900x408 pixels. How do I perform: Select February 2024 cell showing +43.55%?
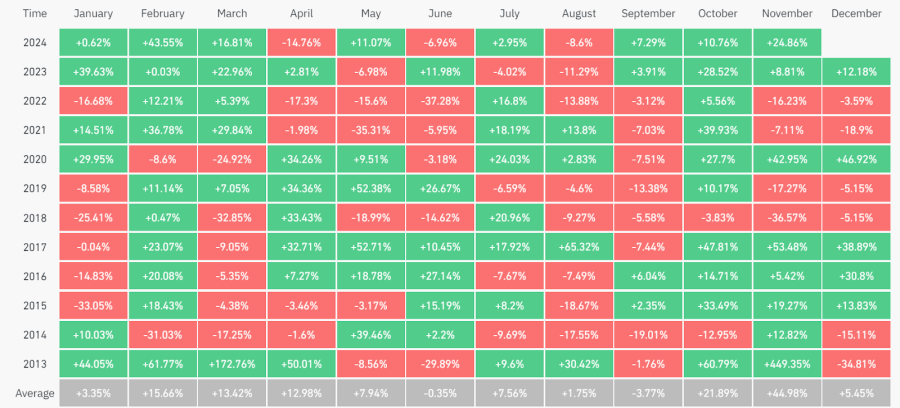coord(162,42)
